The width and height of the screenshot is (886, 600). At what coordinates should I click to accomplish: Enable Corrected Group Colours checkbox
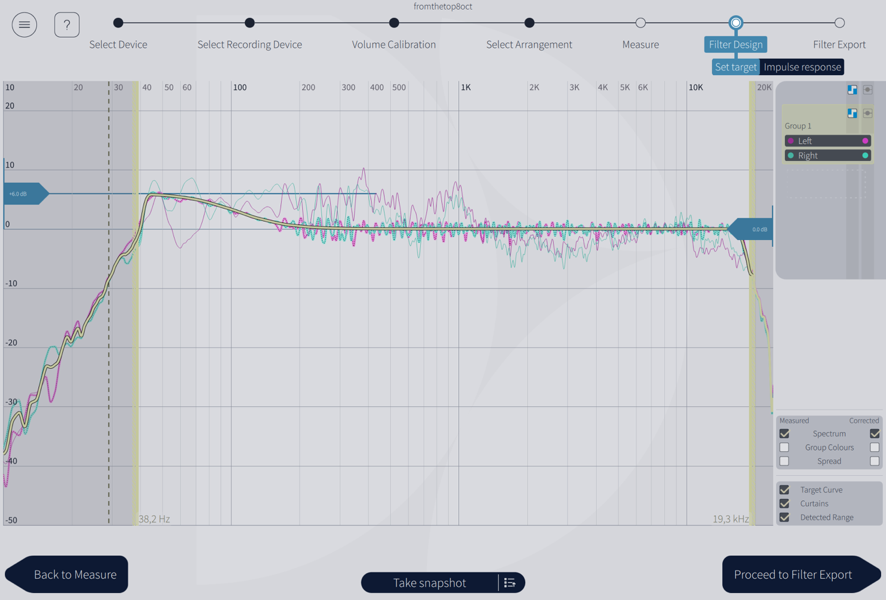click(x=874, y=447)
